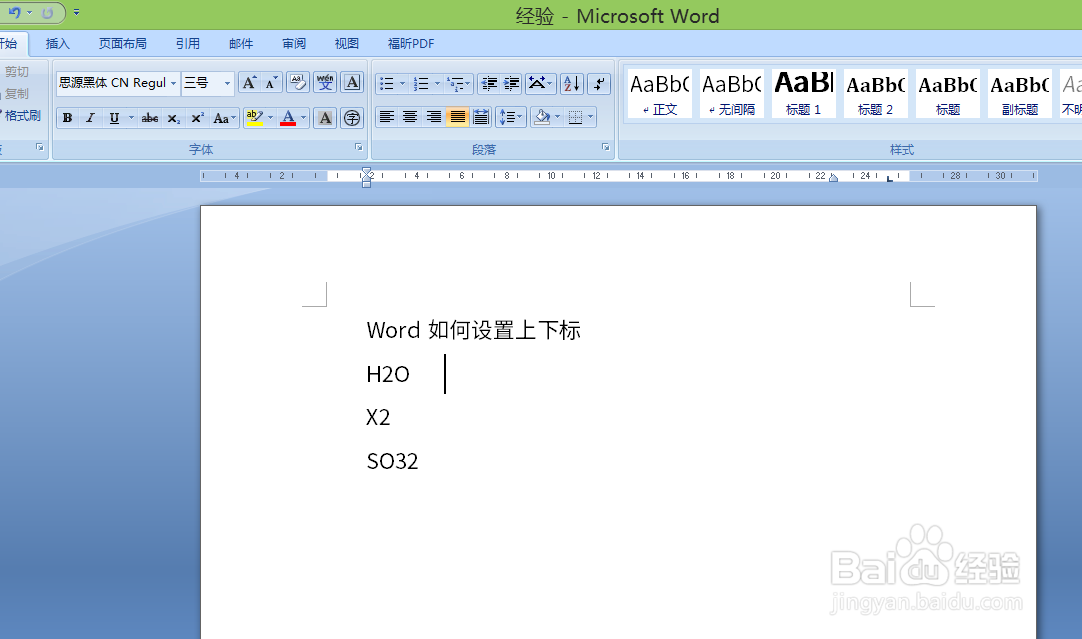The width and height of the screenshot is (1082, 639).
Task: Underline text with the U button
Action: (114, 118)
